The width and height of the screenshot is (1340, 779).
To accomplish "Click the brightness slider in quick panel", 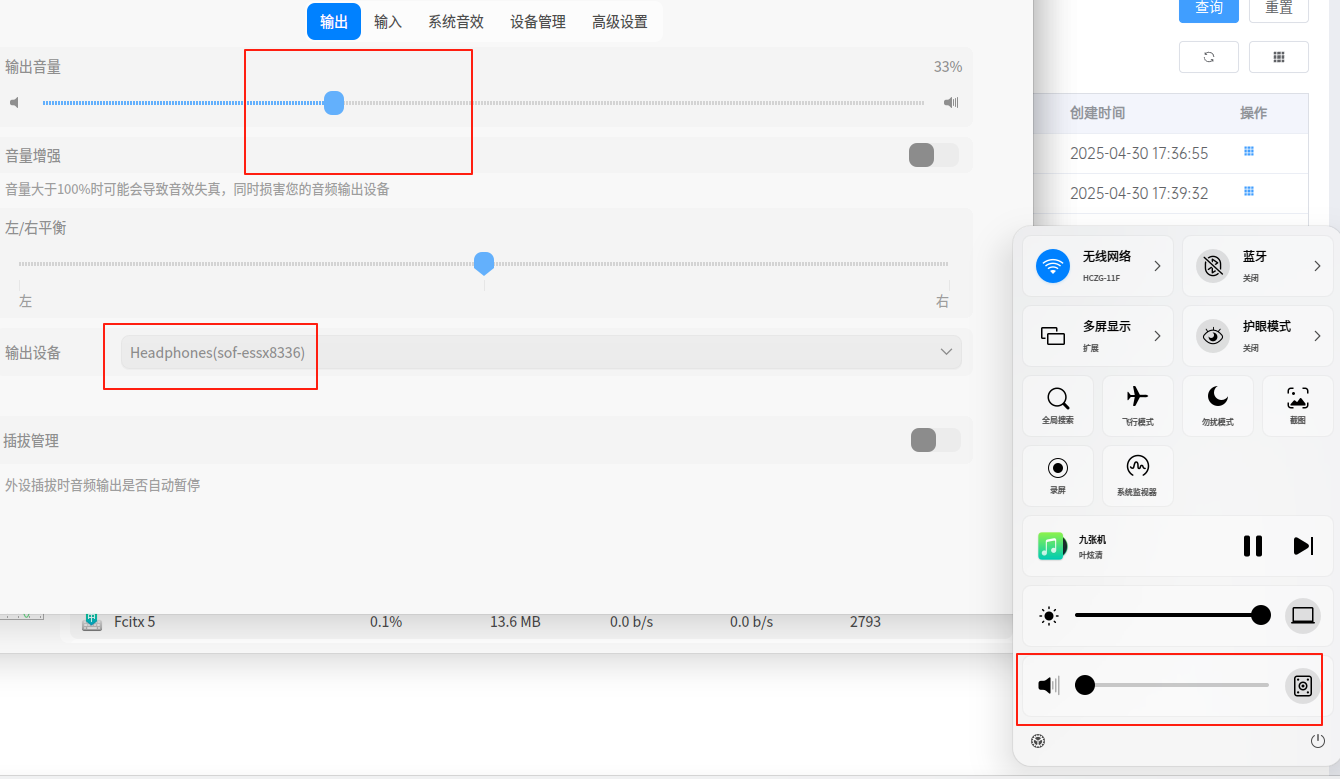I will click(1172, 615).
